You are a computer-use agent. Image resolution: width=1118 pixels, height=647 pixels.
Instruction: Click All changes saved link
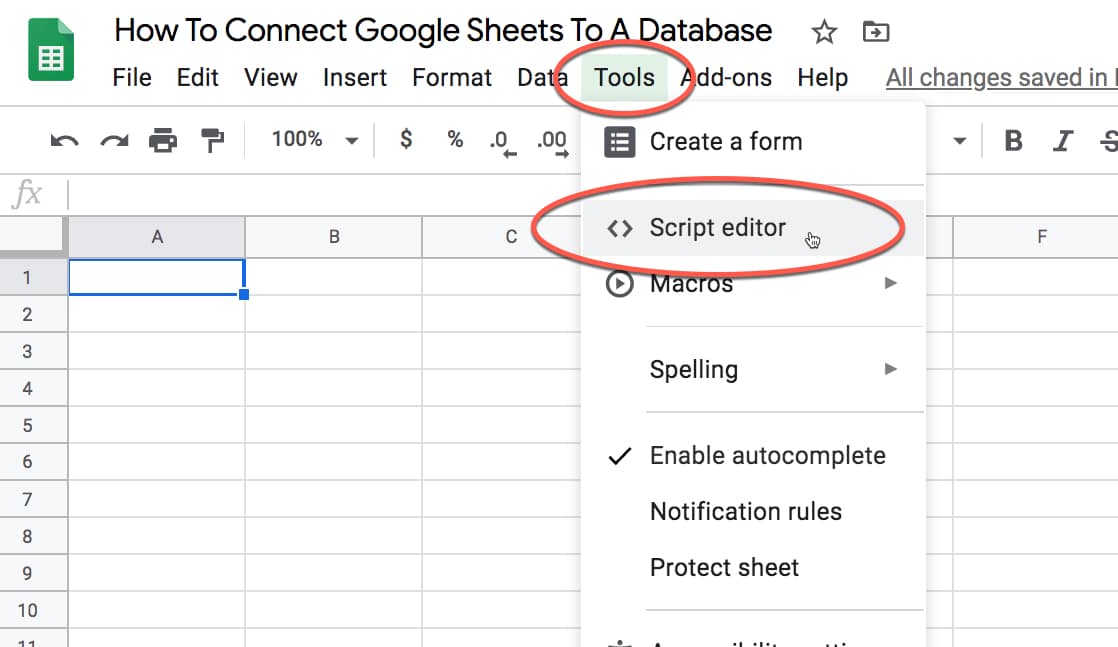1000,78
